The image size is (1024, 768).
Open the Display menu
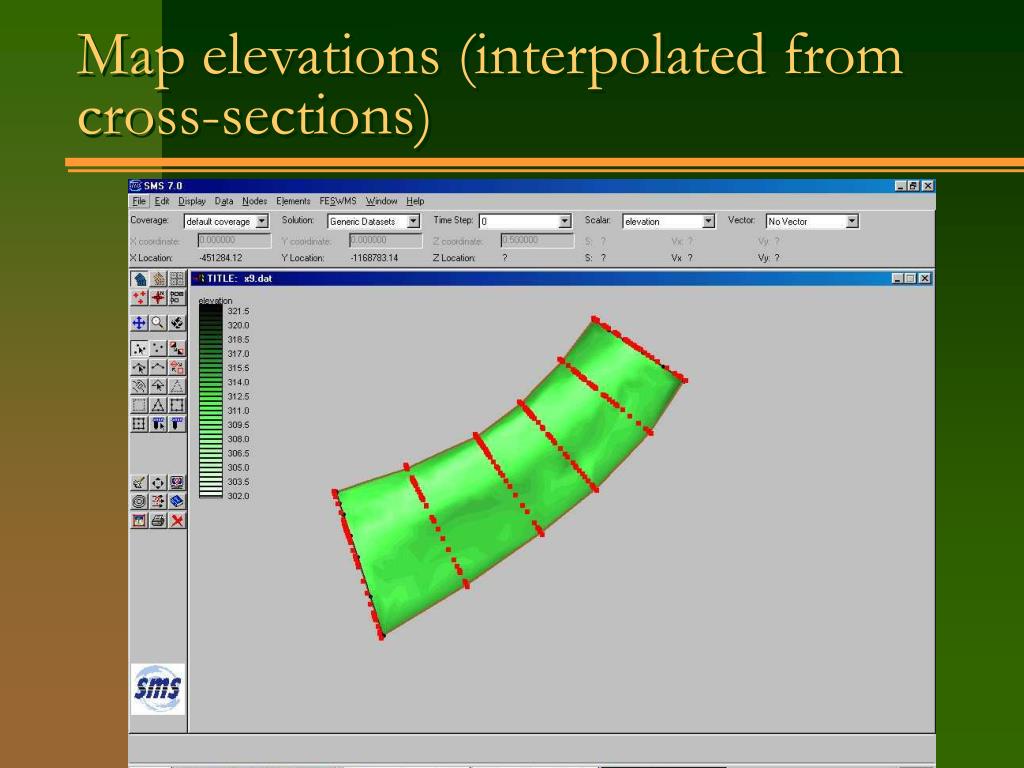[192, 201]
